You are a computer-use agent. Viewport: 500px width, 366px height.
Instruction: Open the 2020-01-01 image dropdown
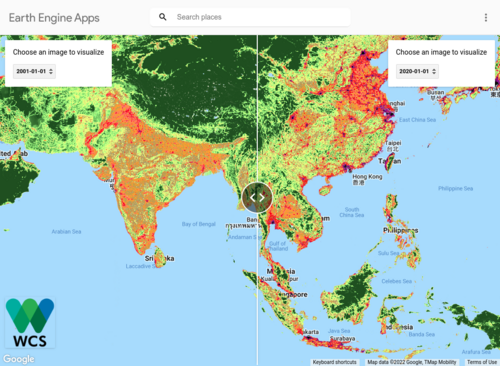point(417,71)
